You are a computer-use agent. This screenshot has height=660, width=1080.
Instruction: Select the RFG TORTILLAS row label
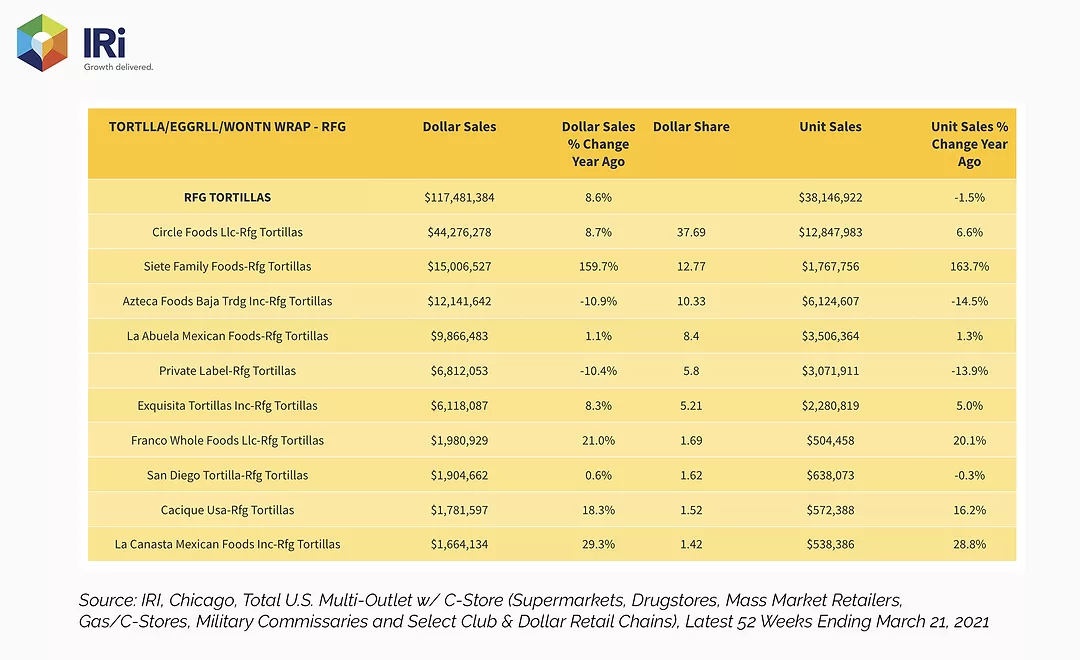227,197
